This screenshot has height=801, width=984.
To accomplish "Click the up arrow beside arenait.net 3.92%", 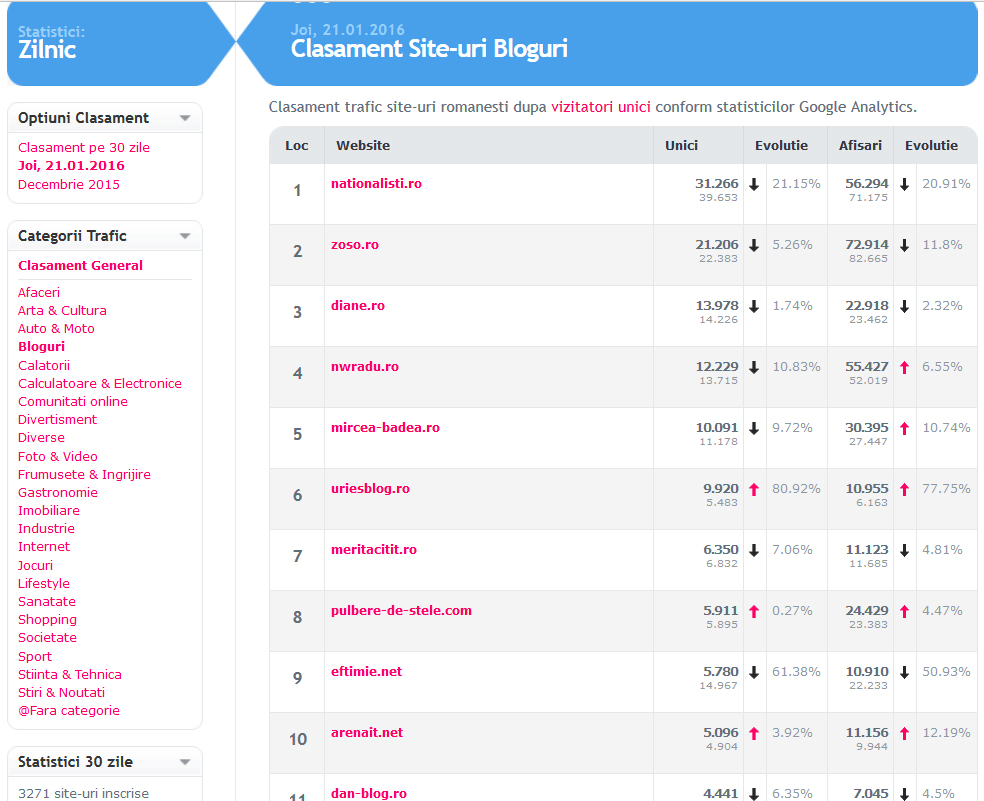I will point(754,733).
